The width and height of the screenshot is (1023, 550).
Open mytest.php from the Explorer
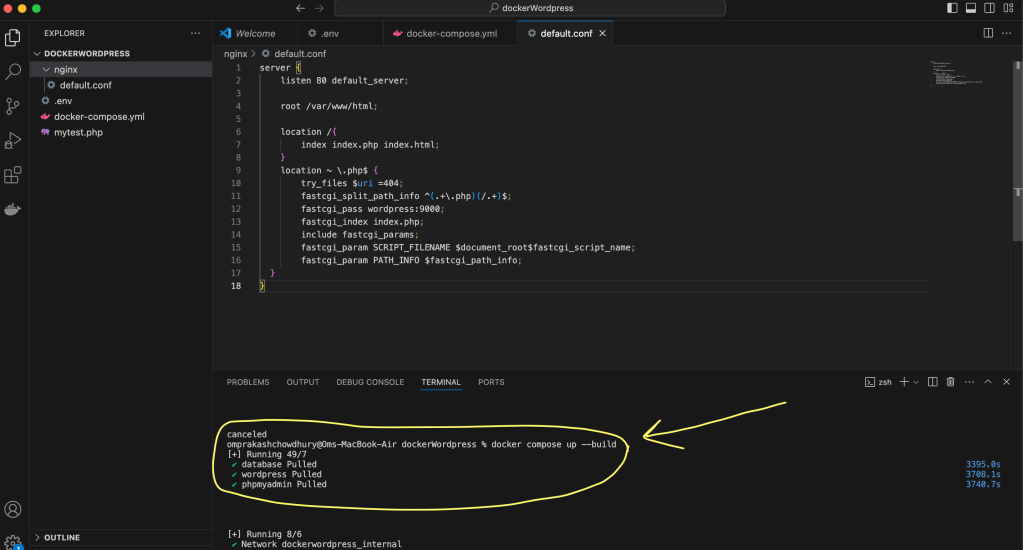78,132
